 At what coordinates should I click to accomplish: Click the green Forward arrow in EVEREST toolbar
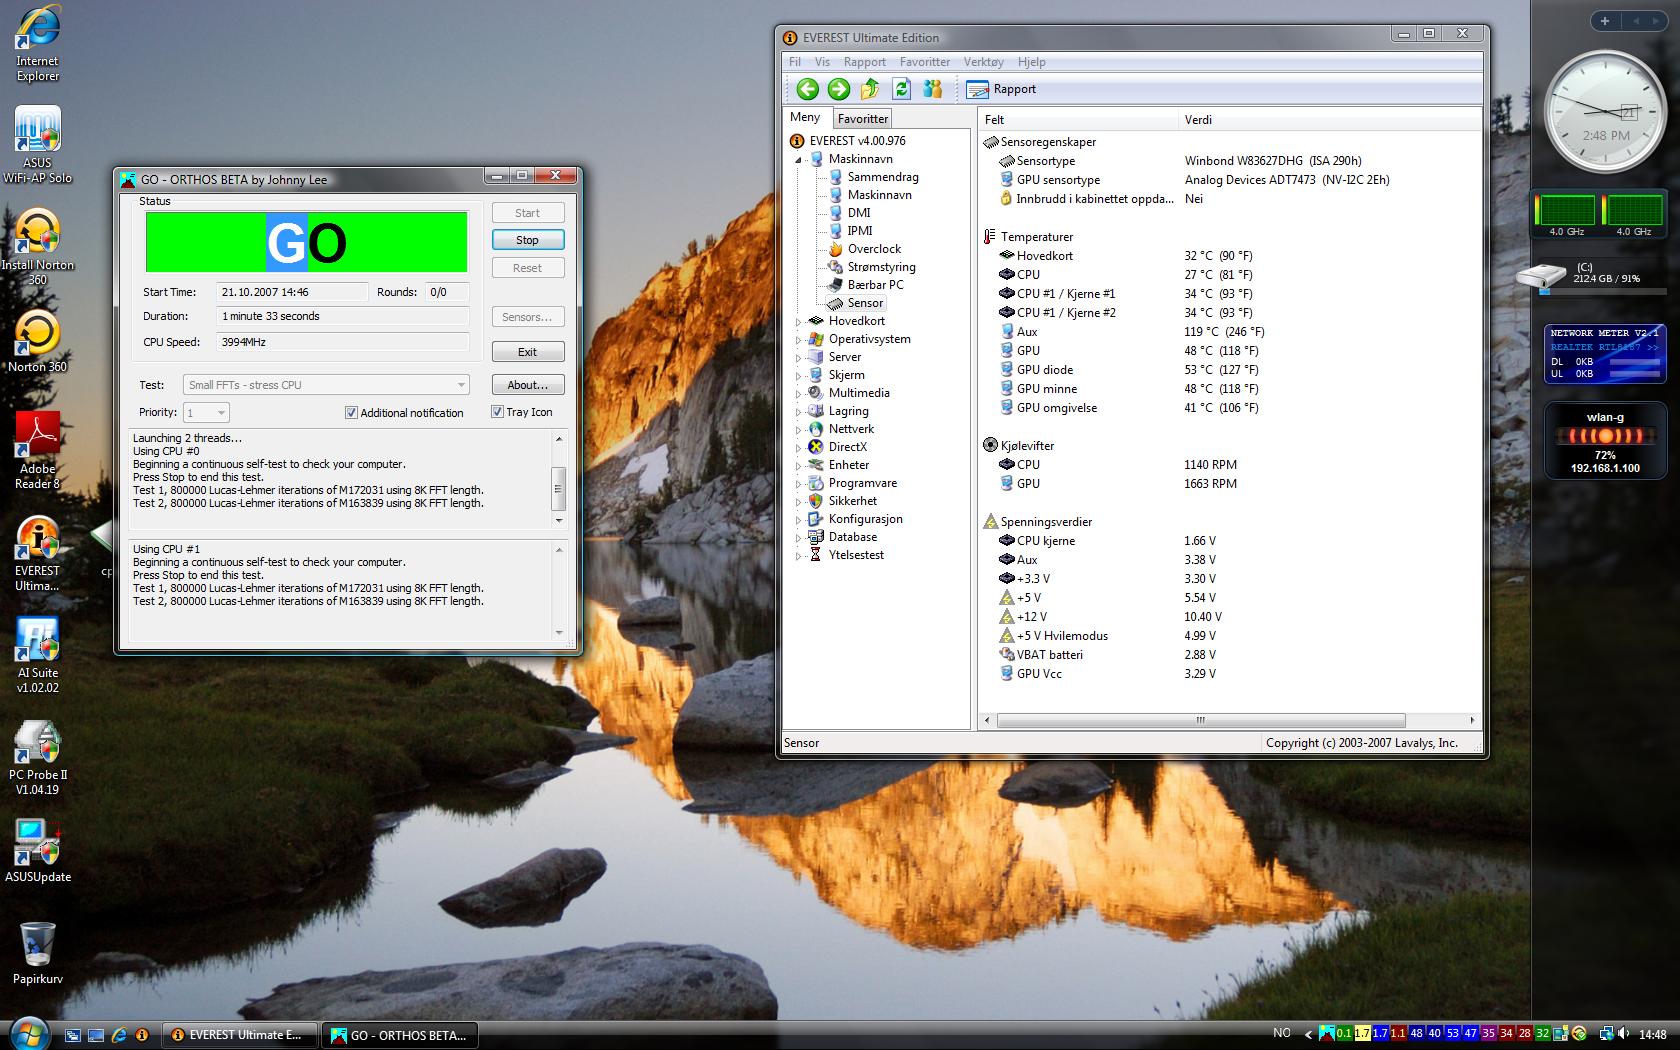(839, 89)
